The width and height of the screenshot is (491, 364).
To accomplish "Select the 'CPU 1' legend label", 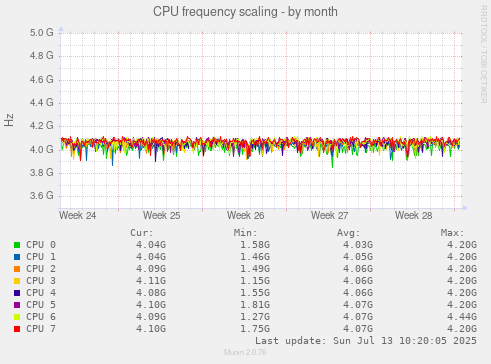I will pyautogui.click(x=41, y=257).
